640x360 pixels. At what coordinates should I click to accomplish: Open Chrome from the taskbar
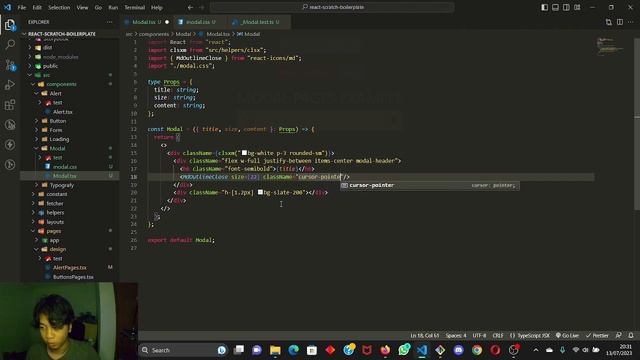coord(477,350)
